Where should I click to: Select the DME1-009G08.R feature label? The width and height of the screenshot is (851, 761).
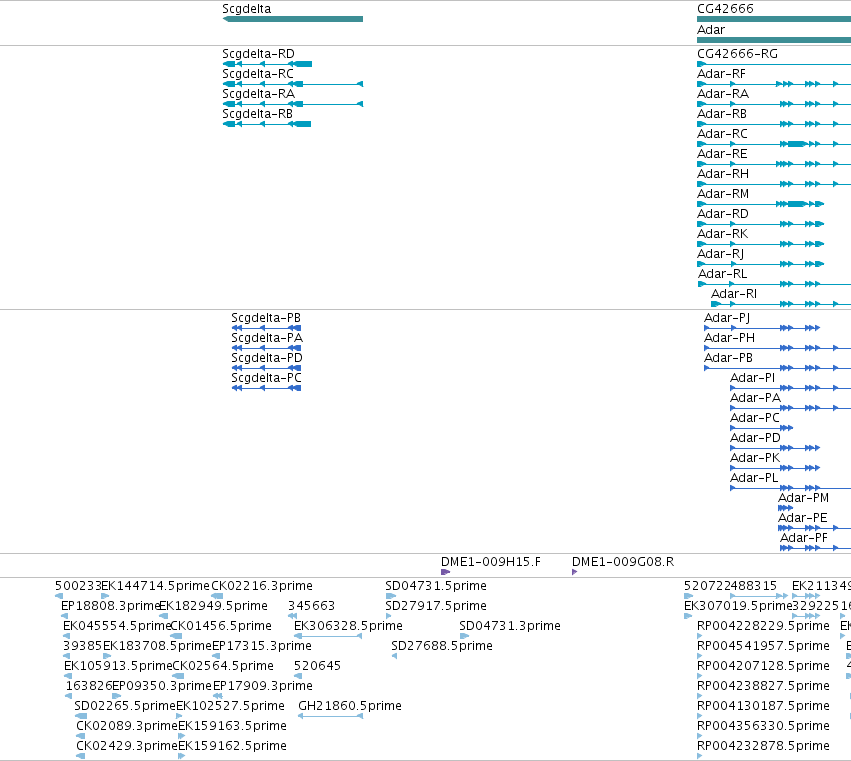click(x=623, y=562)
